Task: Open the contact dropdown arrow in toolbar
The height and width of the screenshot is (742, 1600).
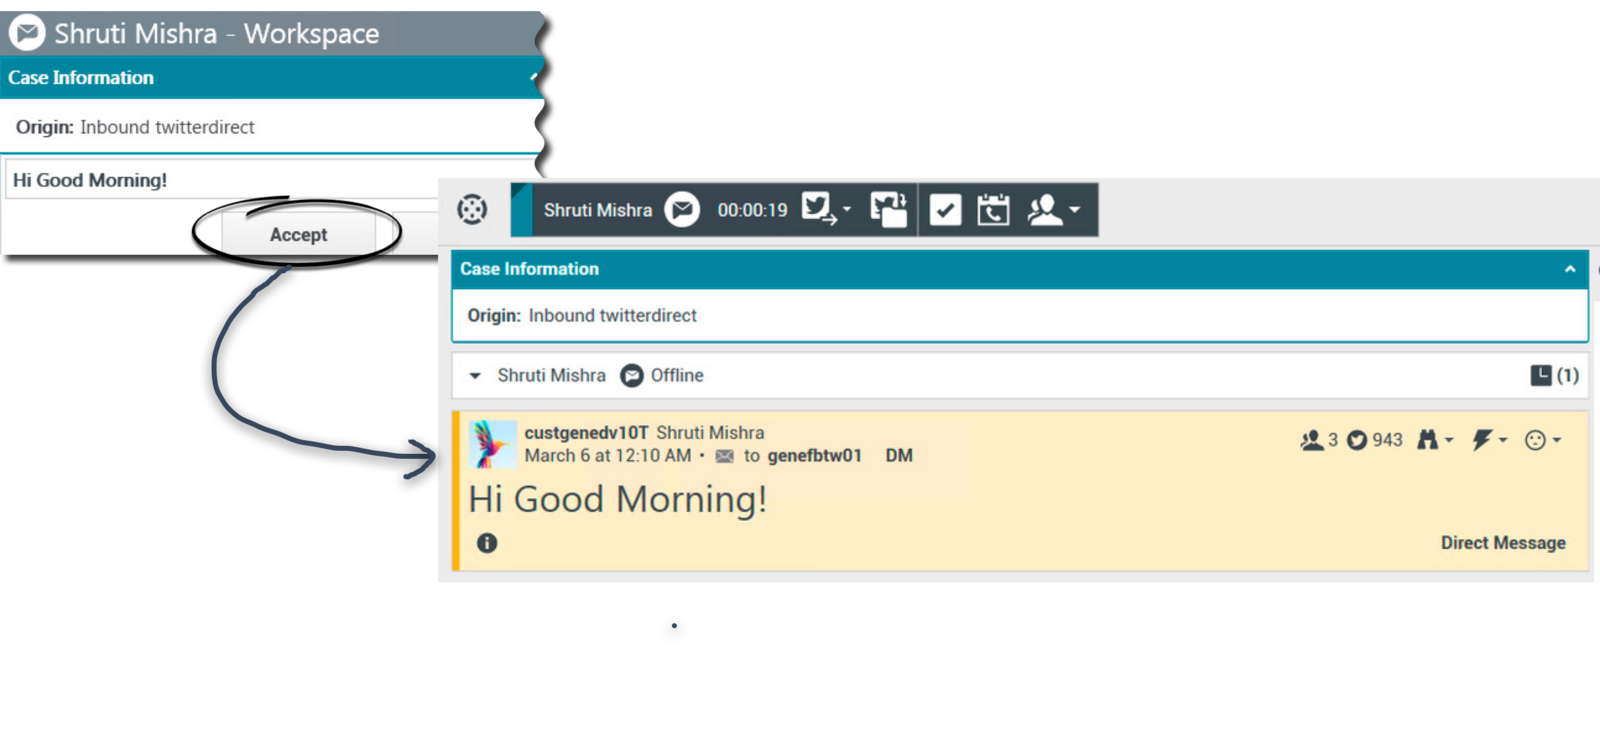Action: point(1075,209)
